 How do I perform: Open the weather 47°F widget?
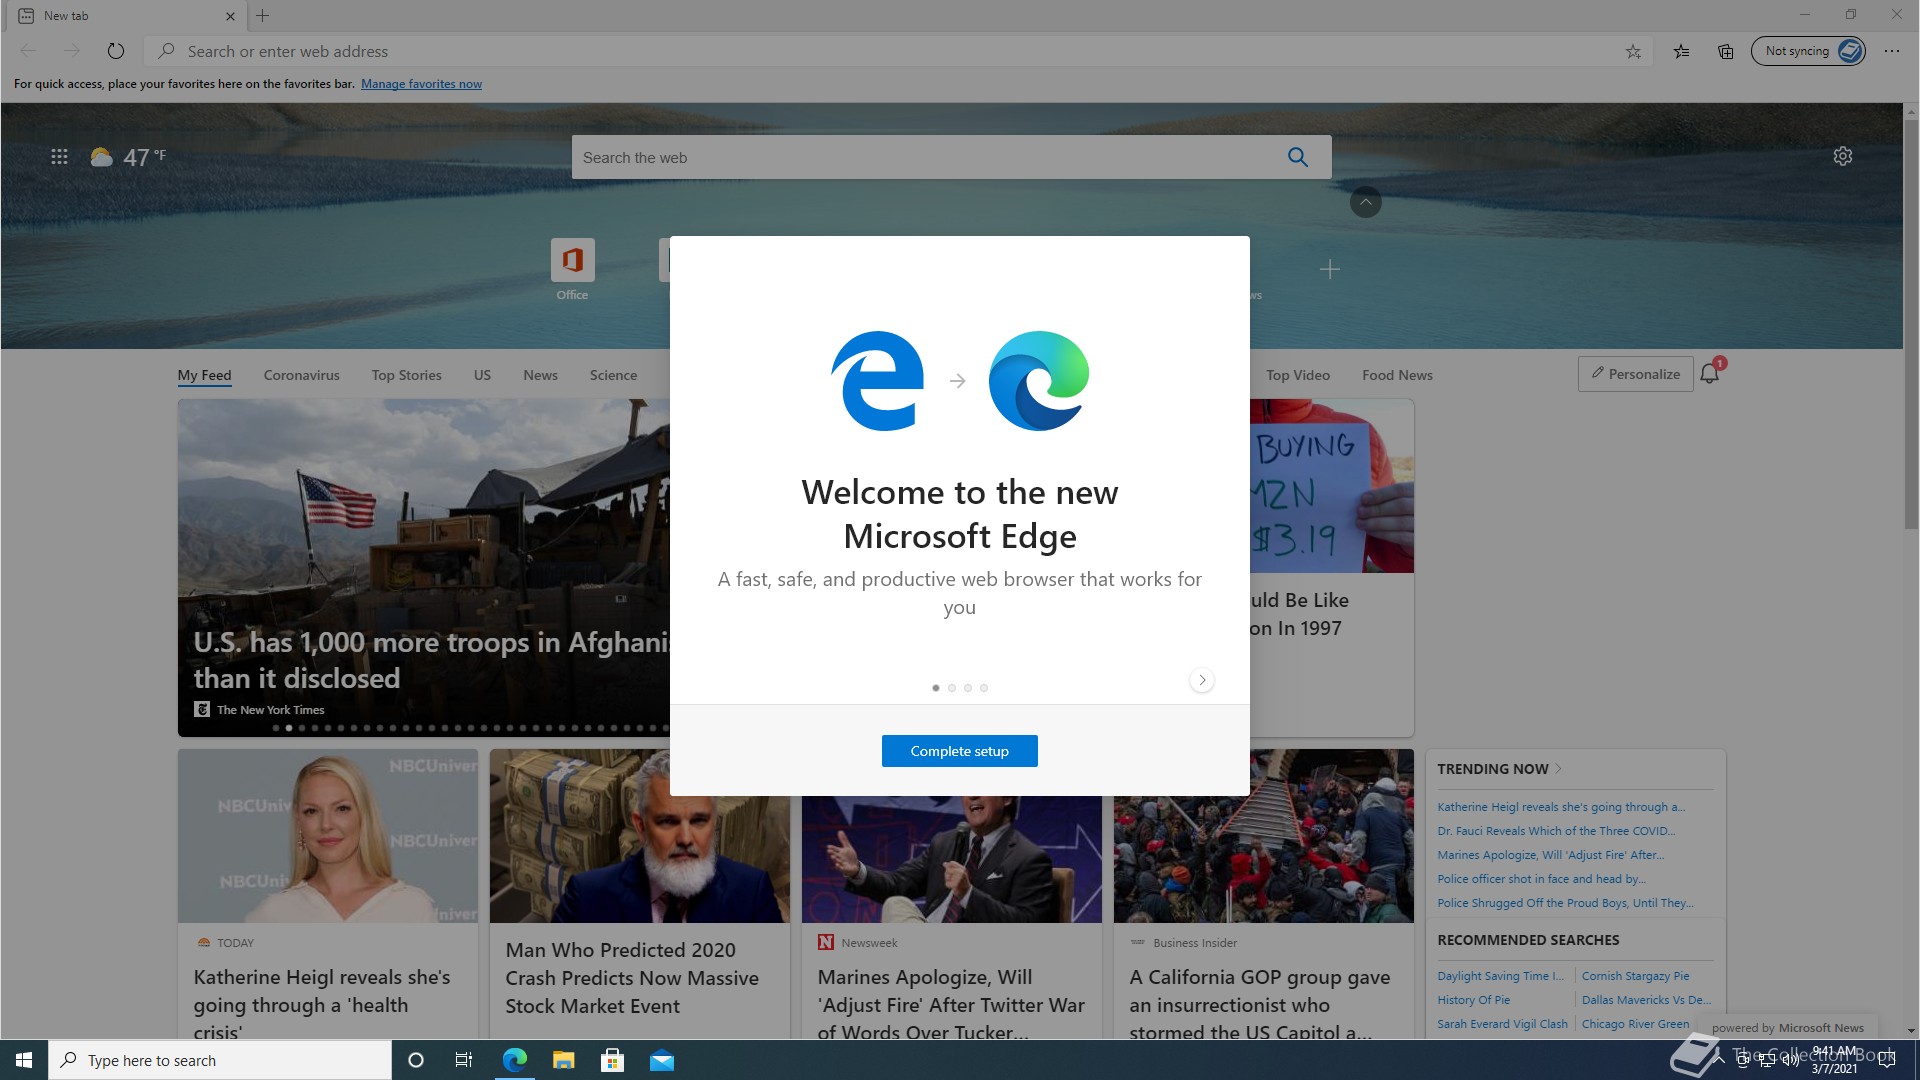tap(128, 157)
